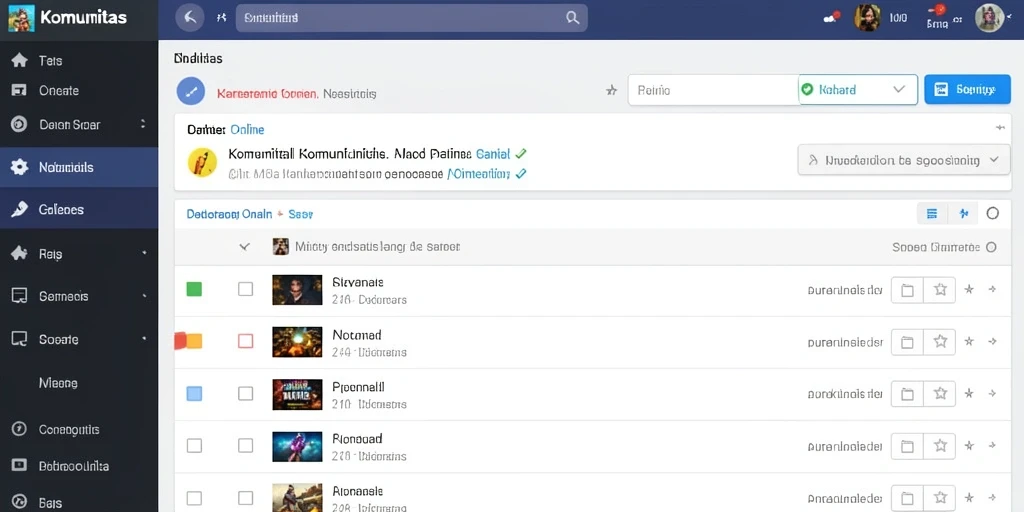
Task: Click the search bar input field
Action: pyautogui.click(x=411, y=18)
